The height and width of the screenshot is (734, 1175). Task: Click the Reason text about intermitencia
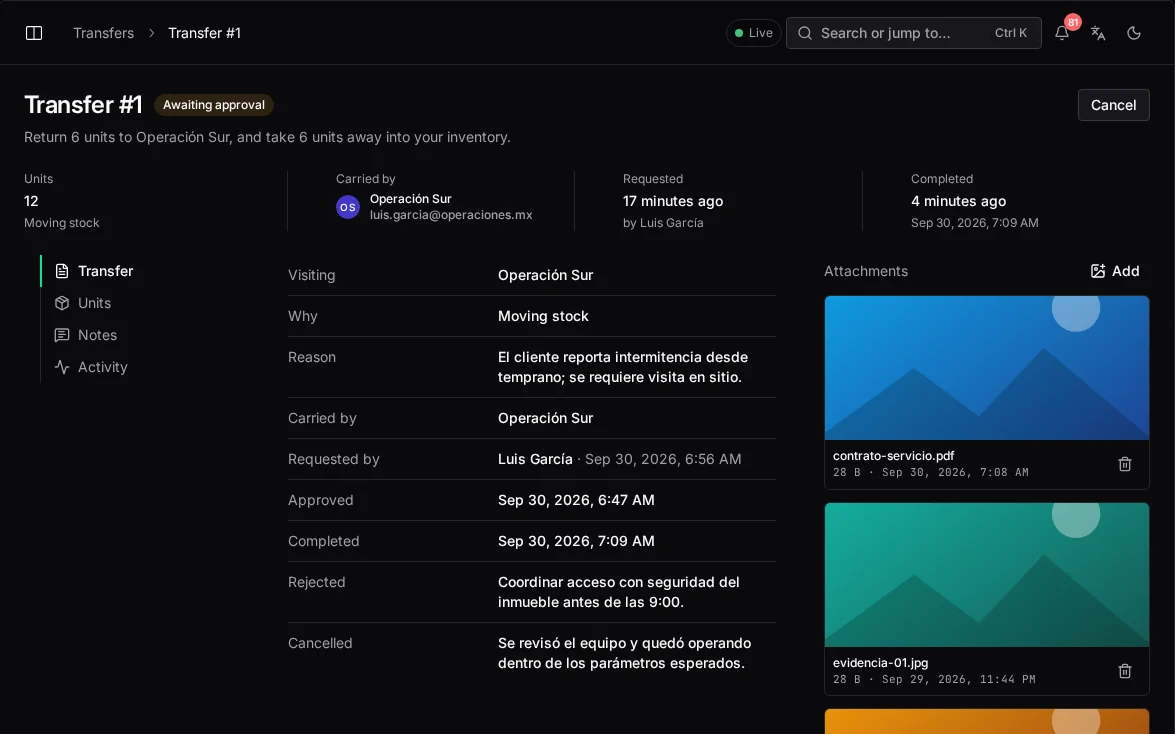(623, 367)
